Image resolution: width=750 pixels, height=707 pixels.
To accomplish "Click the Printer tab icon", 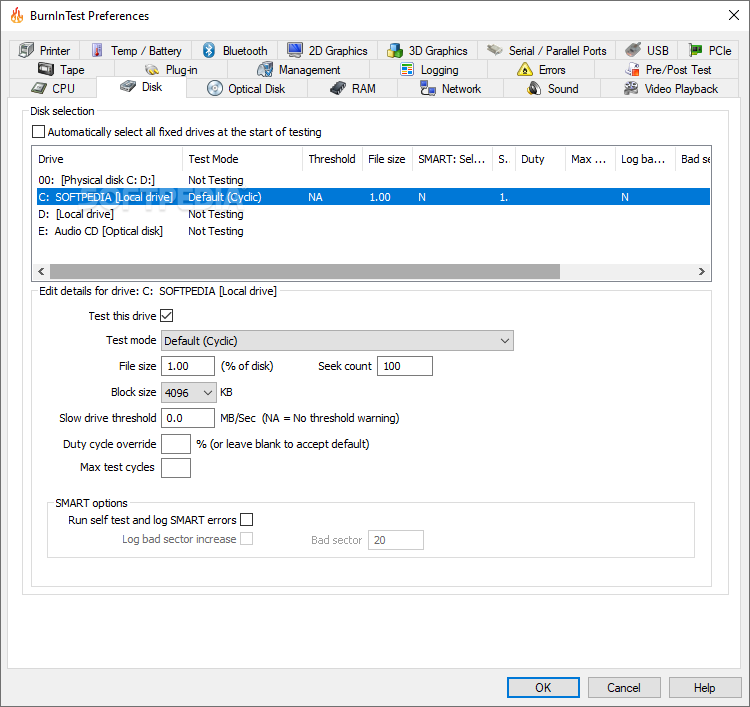I will tap(26, 50).
